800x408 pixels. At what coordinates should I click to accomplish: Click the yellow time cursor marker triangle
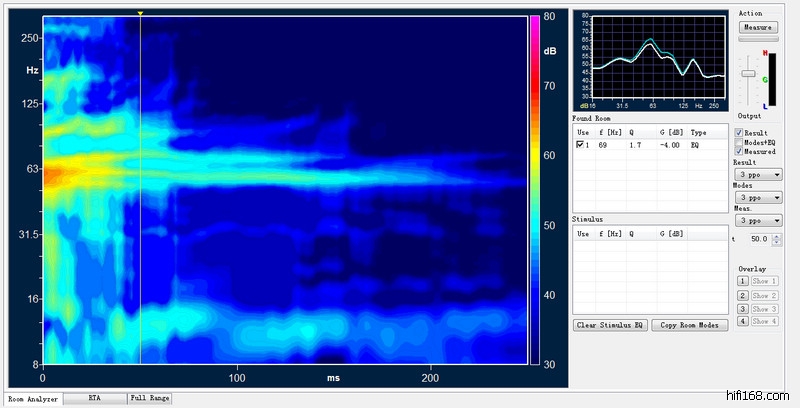pos(140,14)
